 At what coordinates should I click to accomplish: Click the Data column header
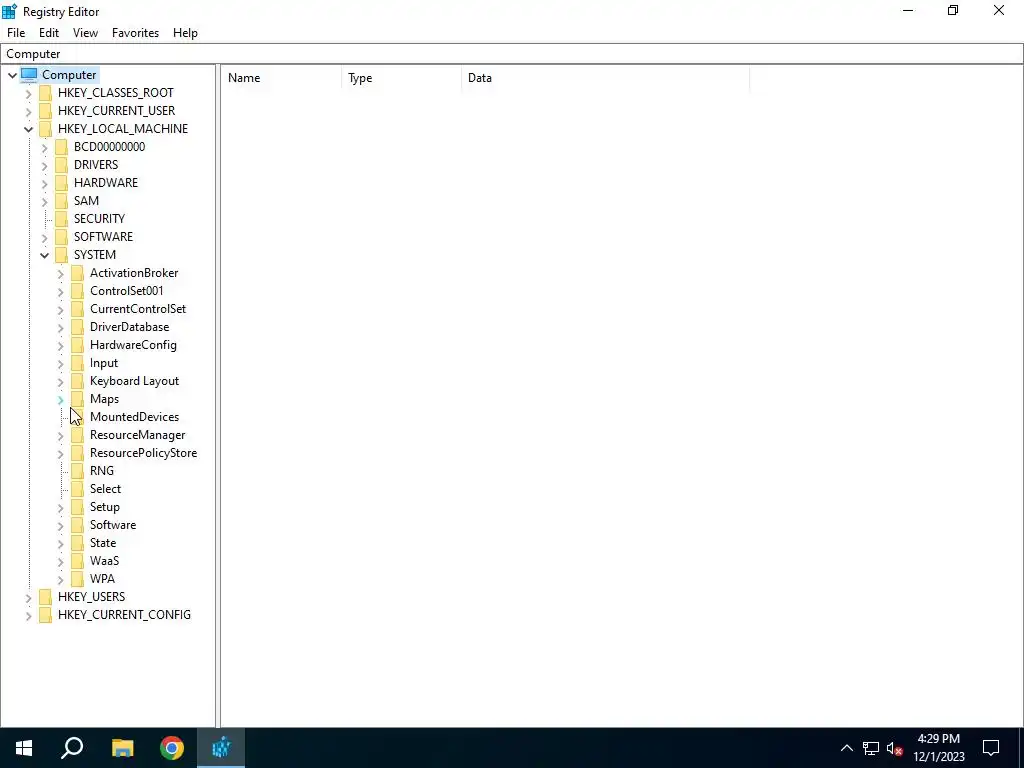coord(605,78)
